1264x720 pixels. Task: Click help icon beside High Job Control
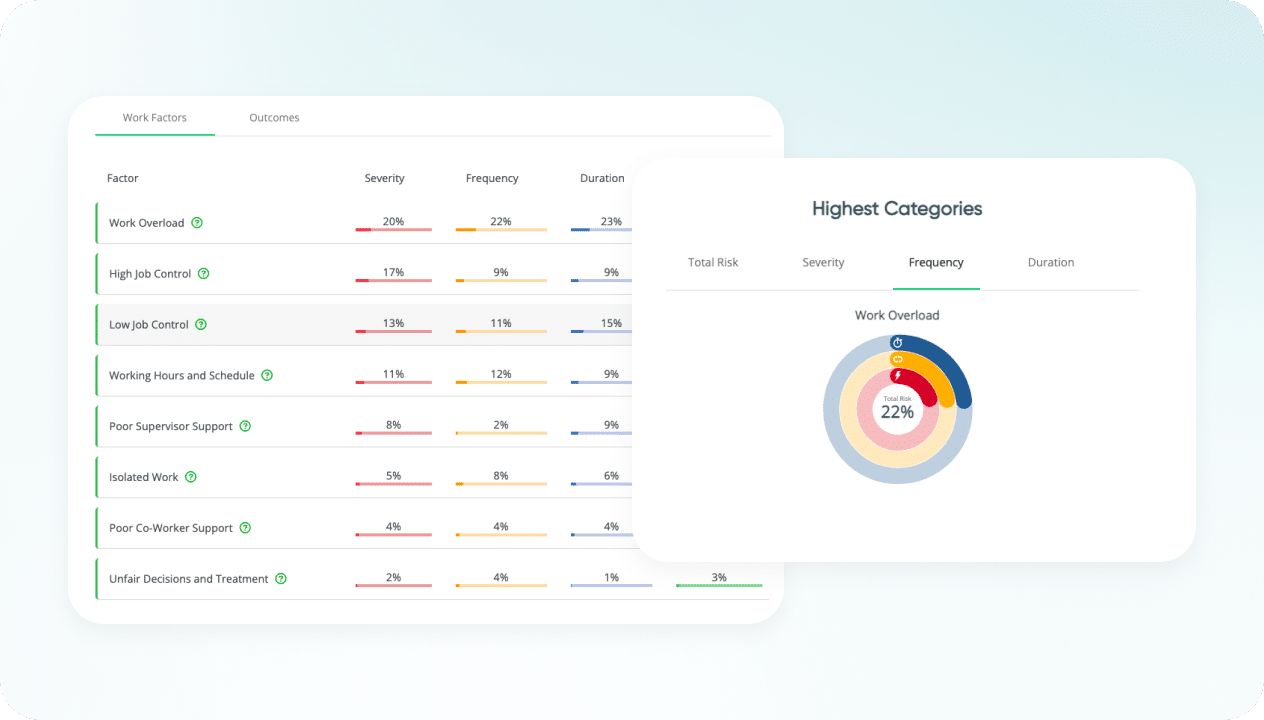[x=204, y=273]
